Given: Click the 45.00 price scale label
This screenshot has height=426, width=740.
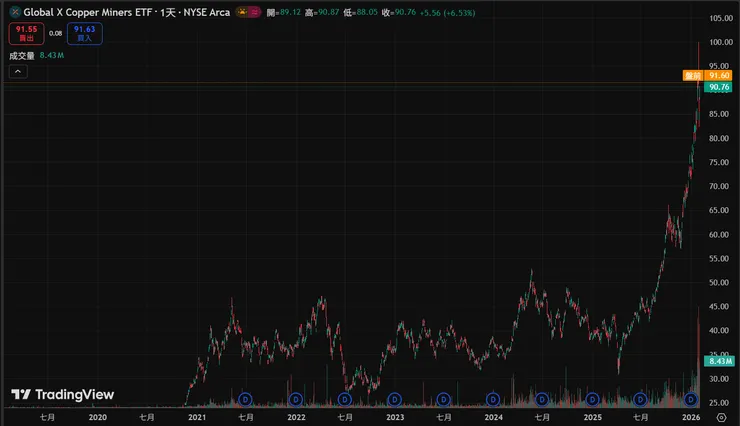Looking at the screenshot, I should 719,306.
